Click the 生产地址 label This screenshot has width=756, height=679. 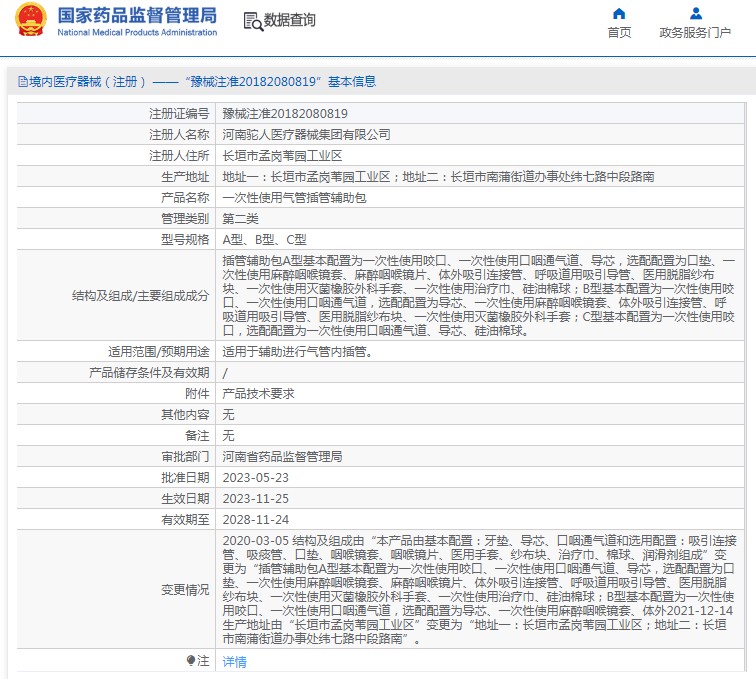point(185,177)
